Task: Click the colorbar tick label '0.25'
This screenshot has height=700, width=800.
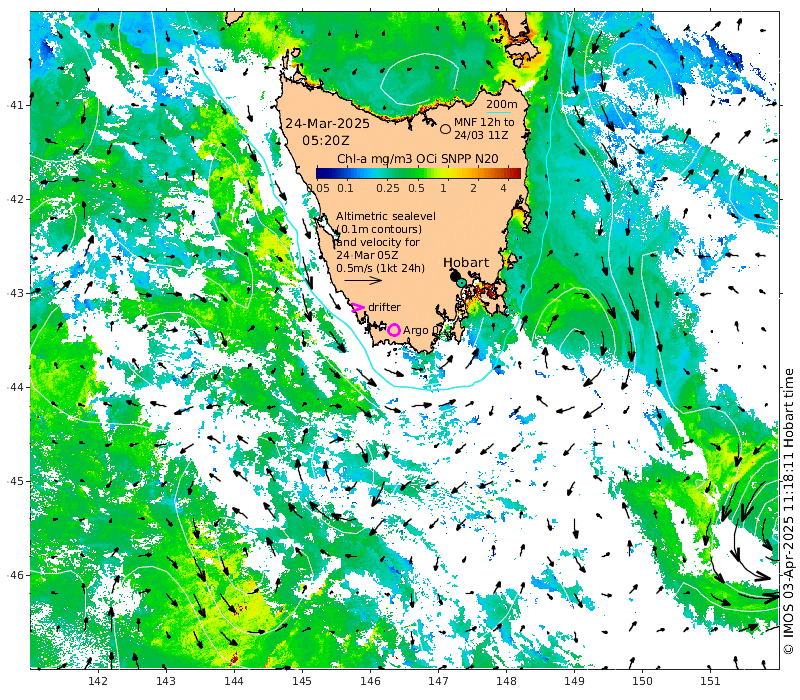Action: click(x=388, y=188)
